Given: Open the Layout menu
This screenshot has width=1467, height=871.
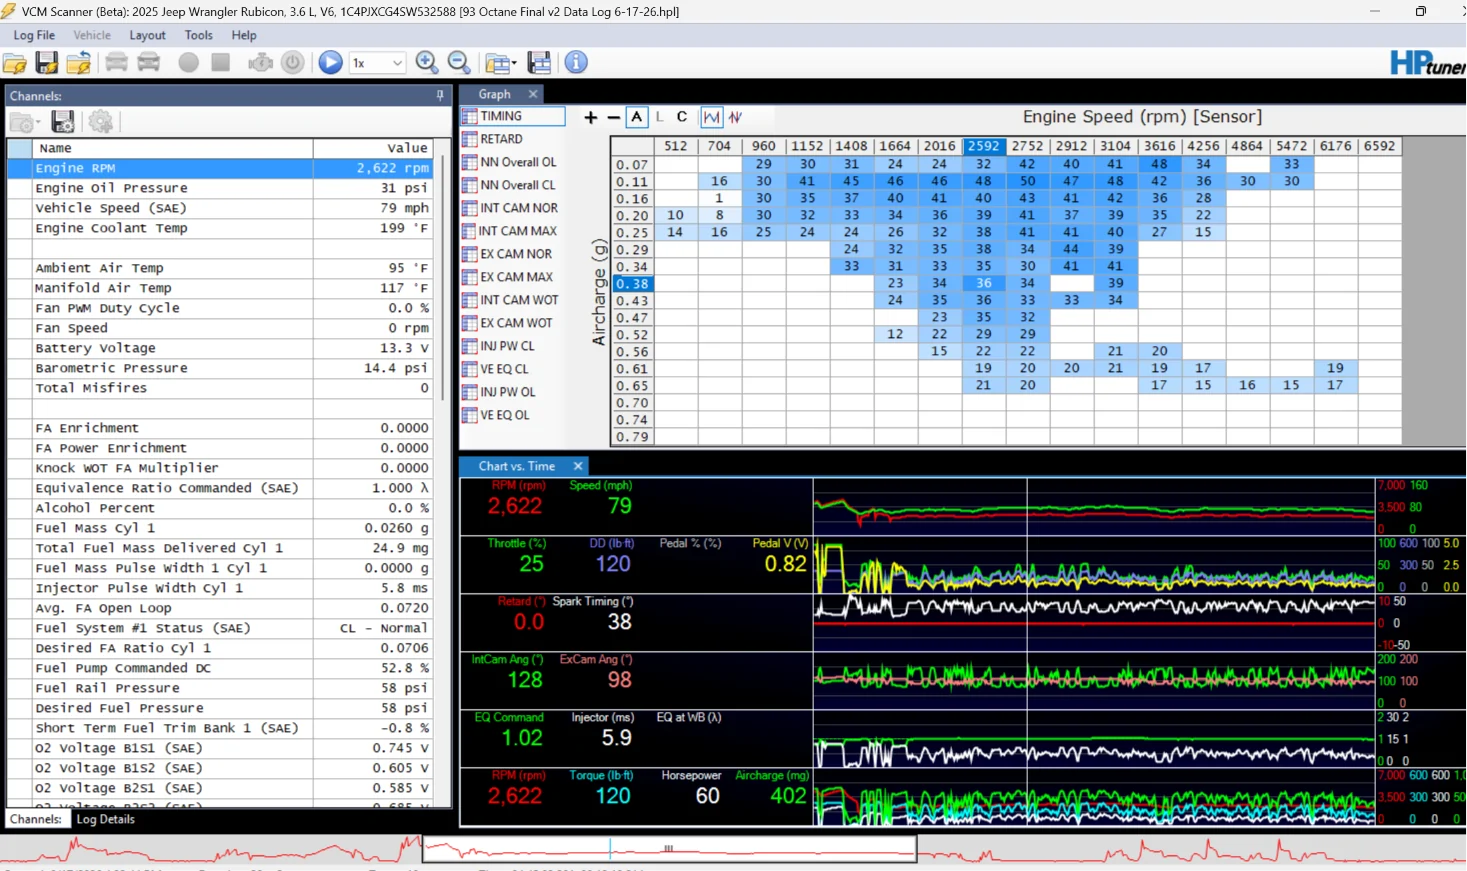Looking at the screenshot, I should 147,35.
